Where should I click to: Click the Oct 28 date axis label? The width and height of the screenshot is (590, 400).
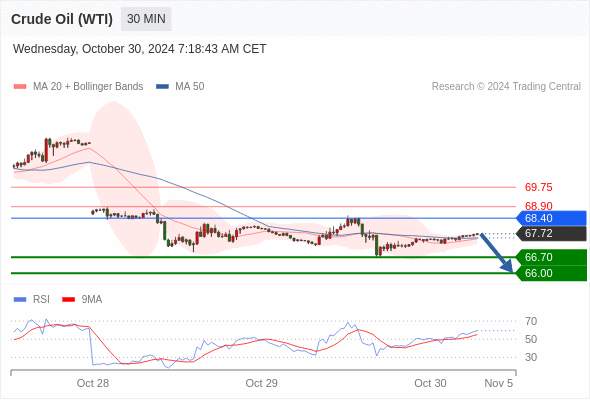(93, 383)
